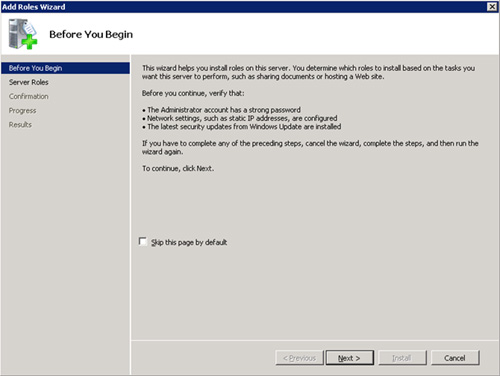Continue with the Next button
Image resolution: width=500 pixels, height=376 pixels.
coord(349,358)
